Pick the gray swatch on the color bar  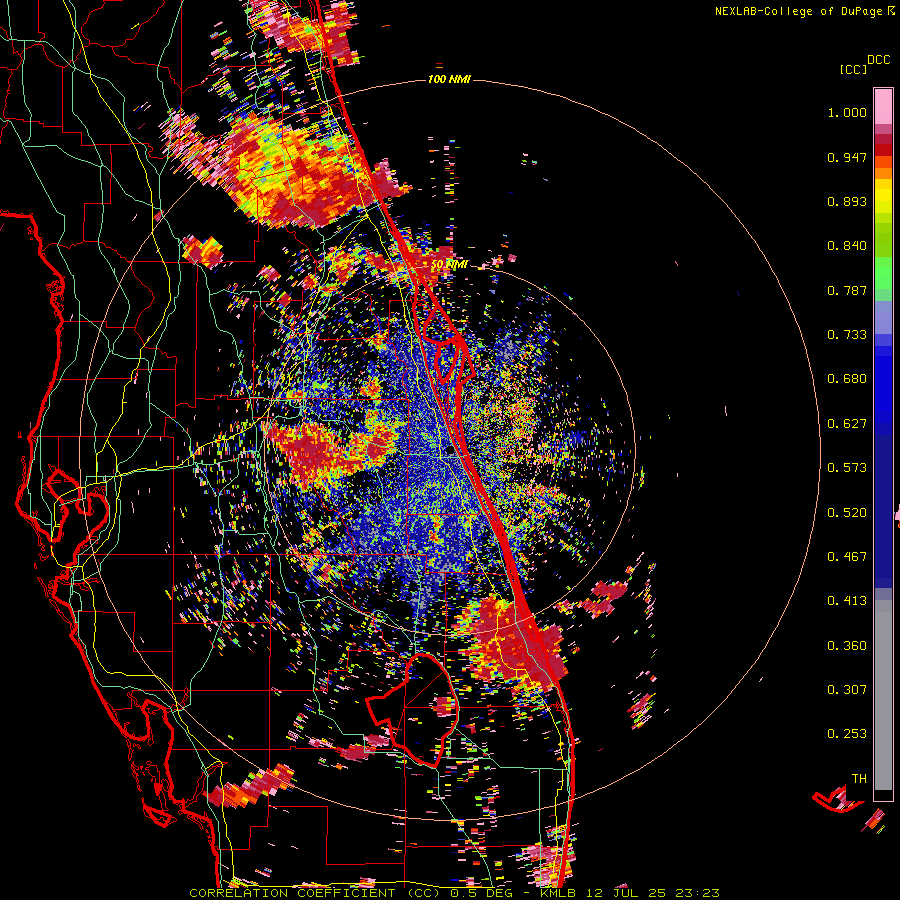coord(883,695)
